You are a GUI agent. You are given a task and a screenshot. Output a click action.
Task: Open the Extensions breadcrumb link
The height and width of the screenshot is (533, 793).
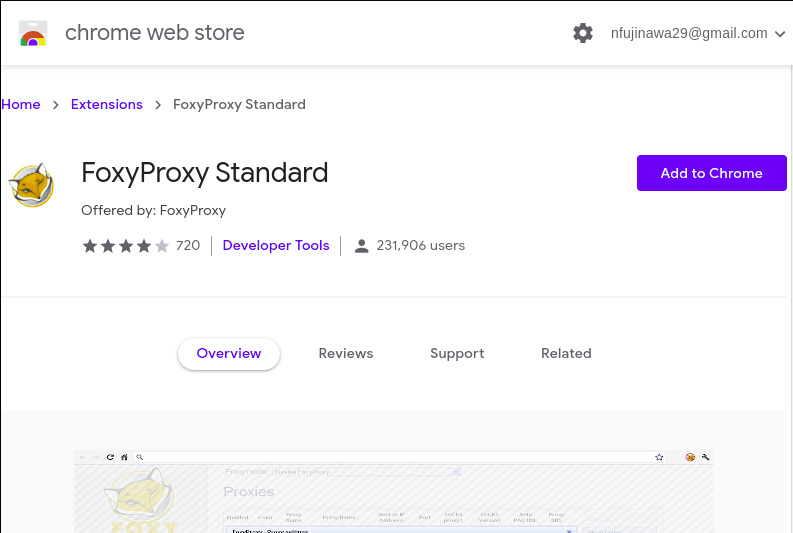pos(107,105)
